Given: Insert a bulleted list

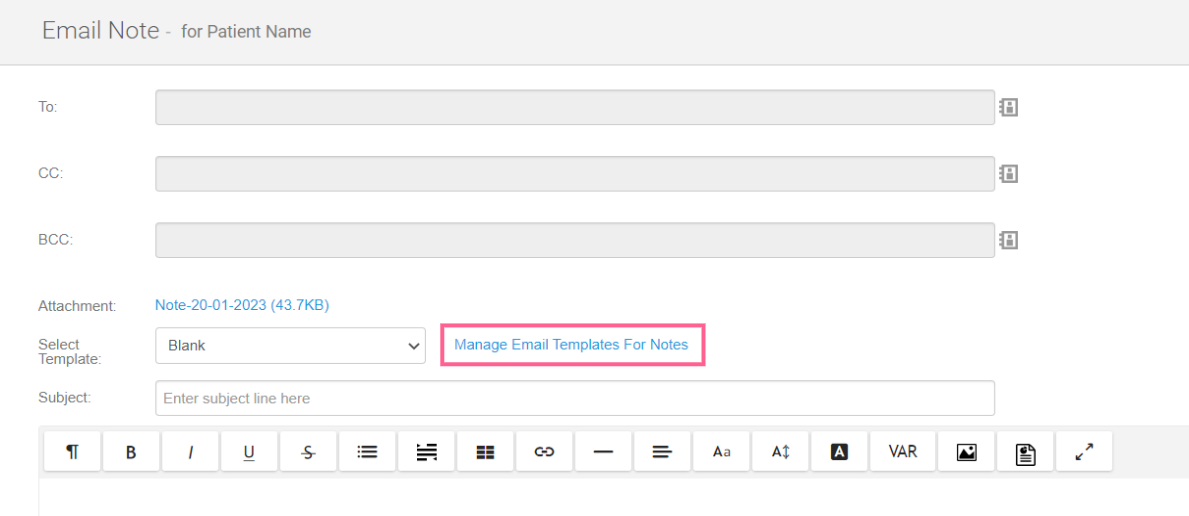Looking at the screenshot, I should [x=367, y=452].
